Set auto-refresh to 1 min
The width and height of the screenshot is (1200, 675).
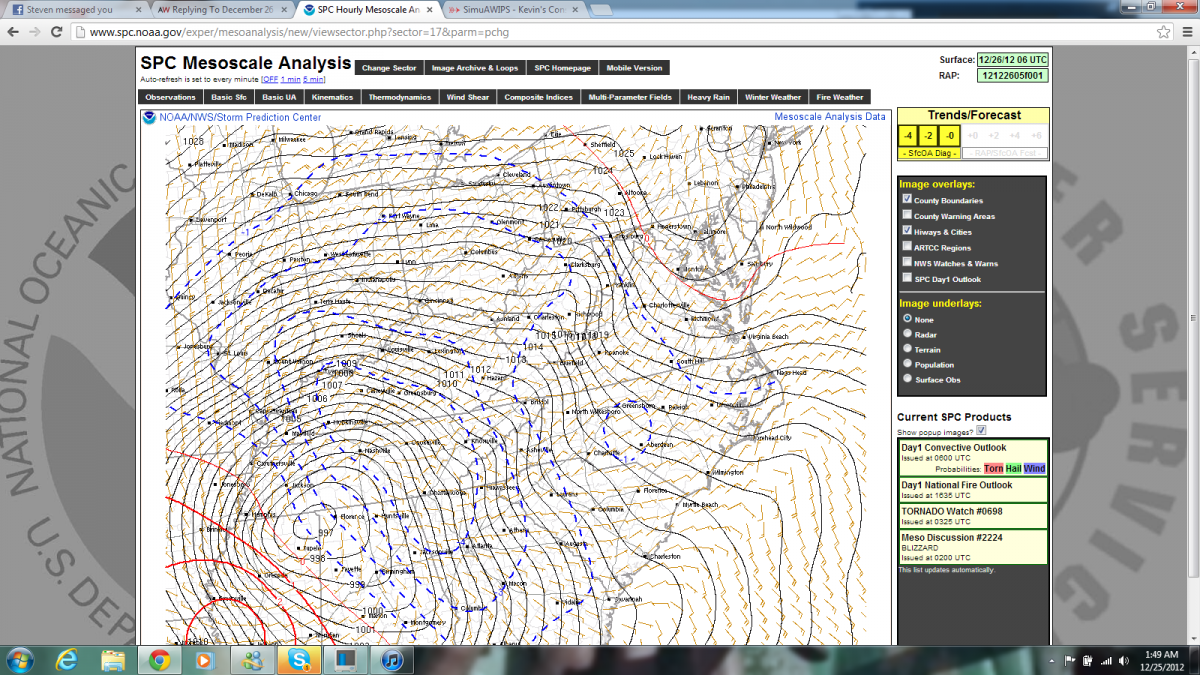(x=289, y=79)
